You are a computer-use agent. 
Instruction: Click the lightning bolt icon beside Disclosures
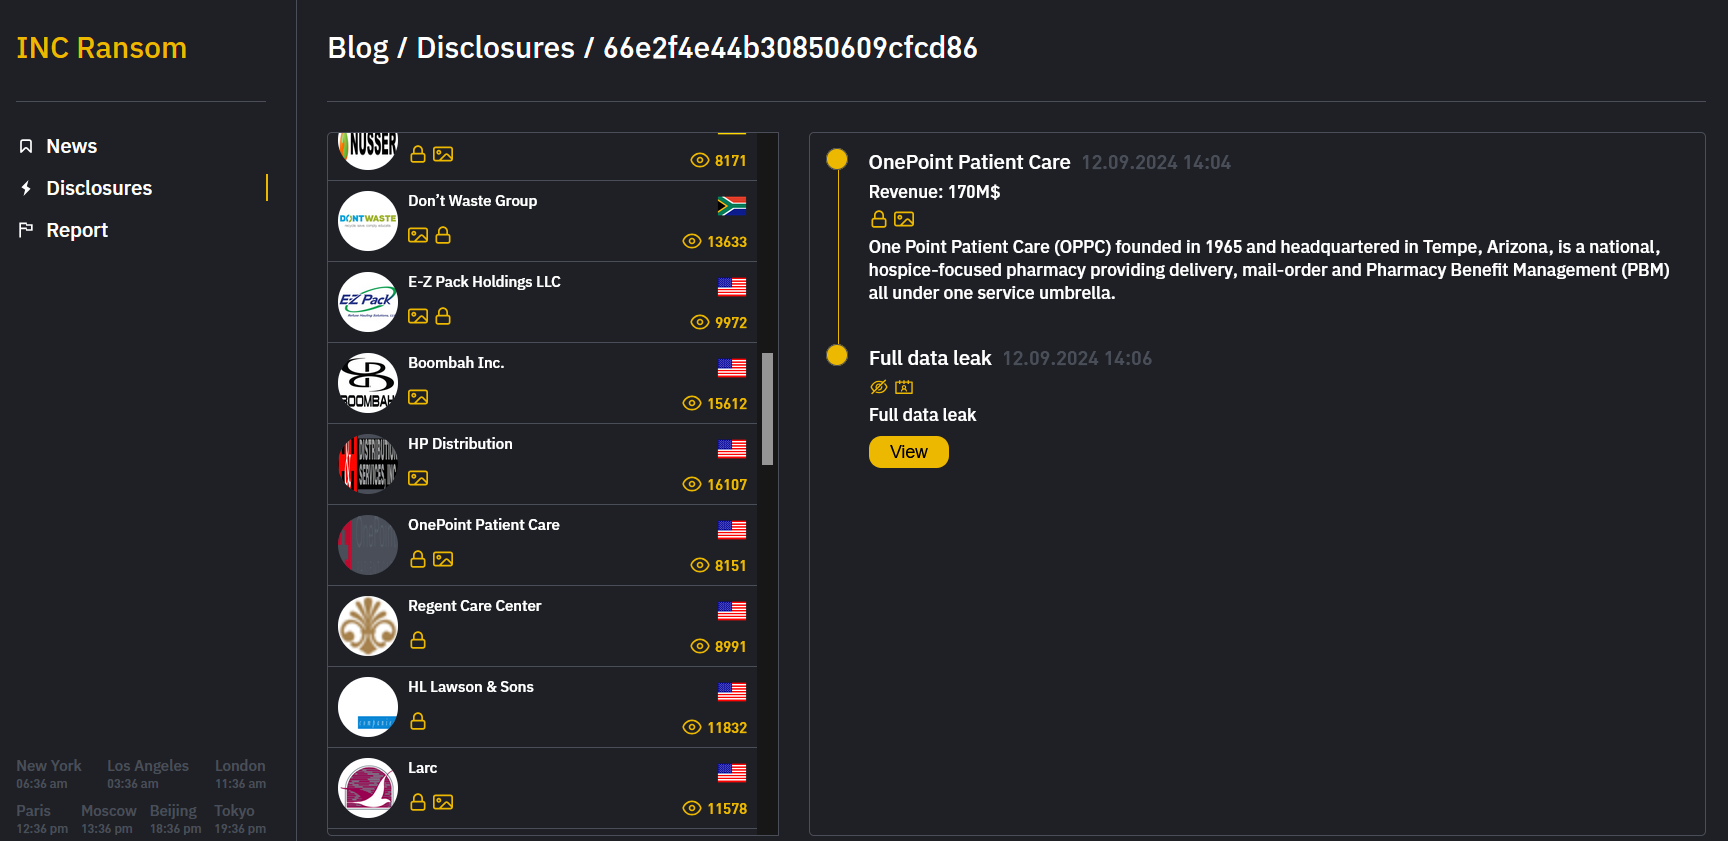26,188
